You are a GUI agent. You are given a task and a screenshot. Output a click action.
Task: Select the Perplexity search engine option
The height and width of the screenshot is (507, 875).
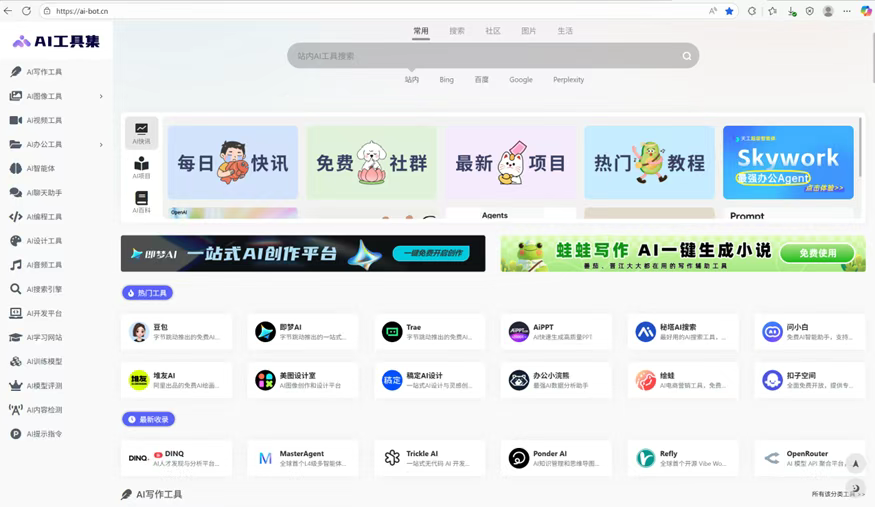[569, 80]
